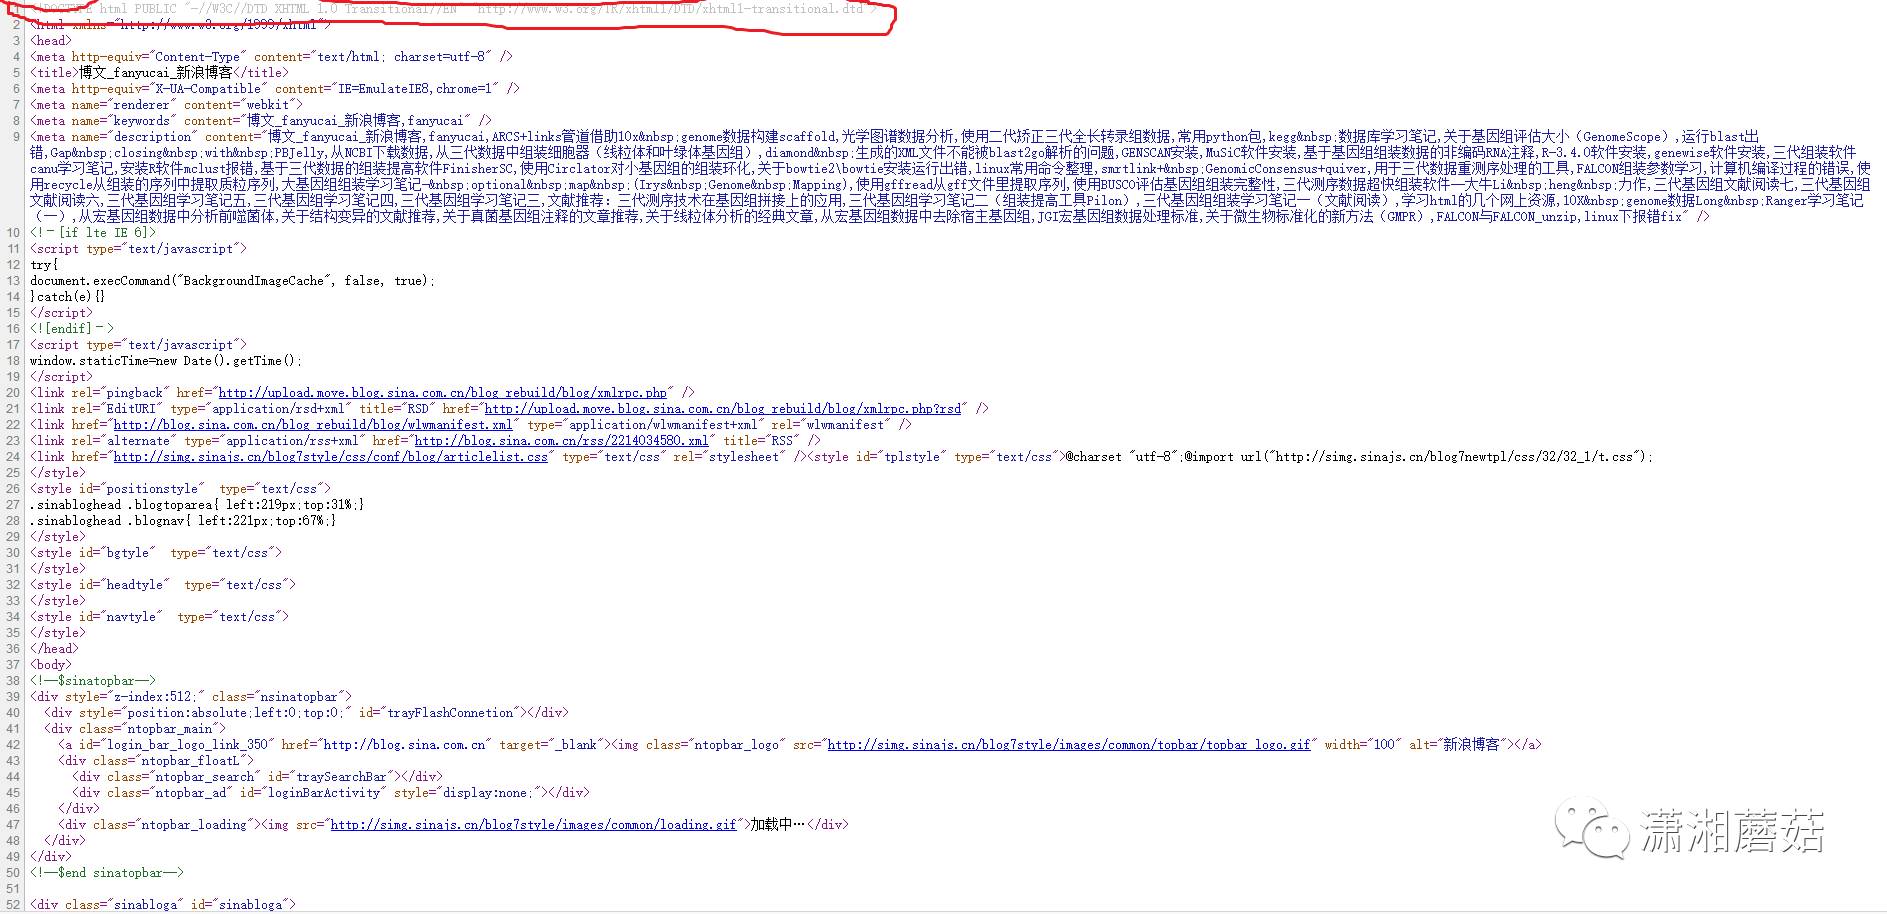Click the renderer meta webkit value
Screen dimensions: 1887x914
tap(270, 105)
